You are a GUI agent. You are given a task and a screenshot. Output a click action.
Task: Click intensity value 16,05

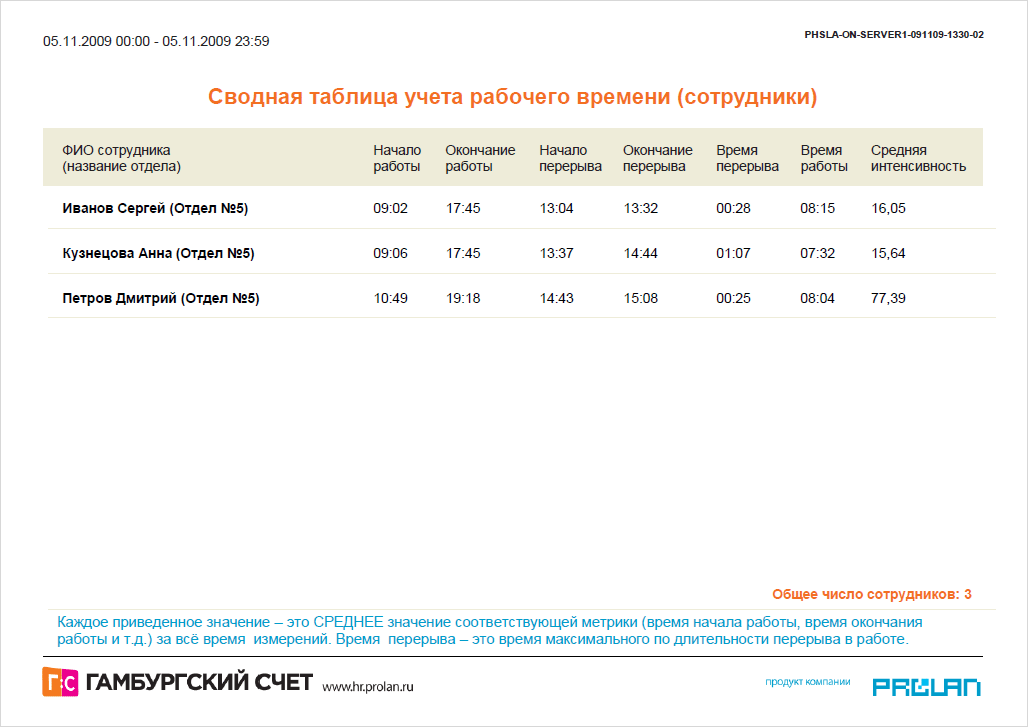(x=888, y=208)
